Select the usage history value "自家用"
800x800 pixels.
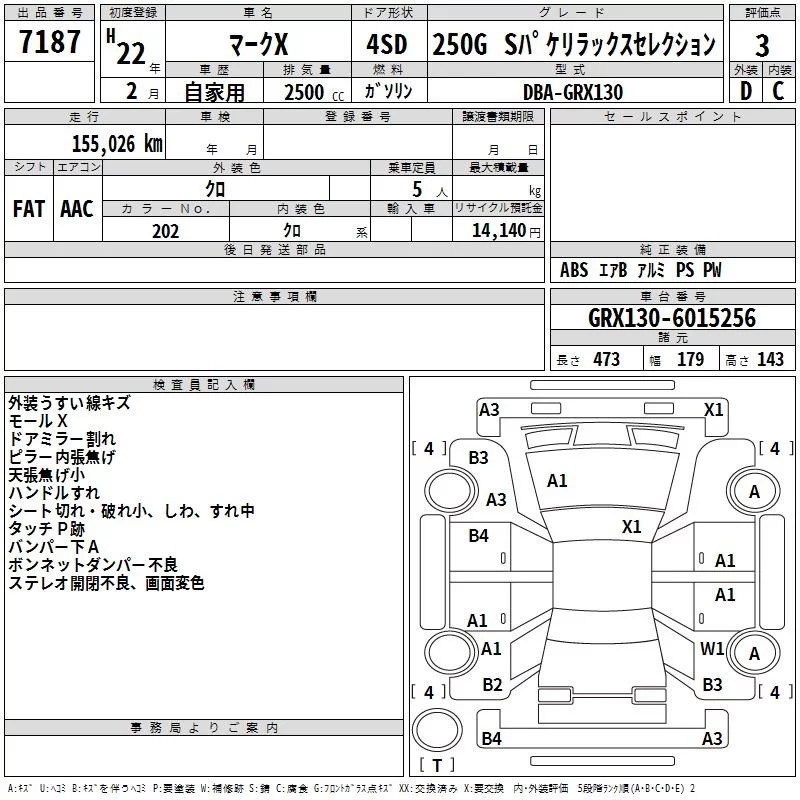(214, 92)
